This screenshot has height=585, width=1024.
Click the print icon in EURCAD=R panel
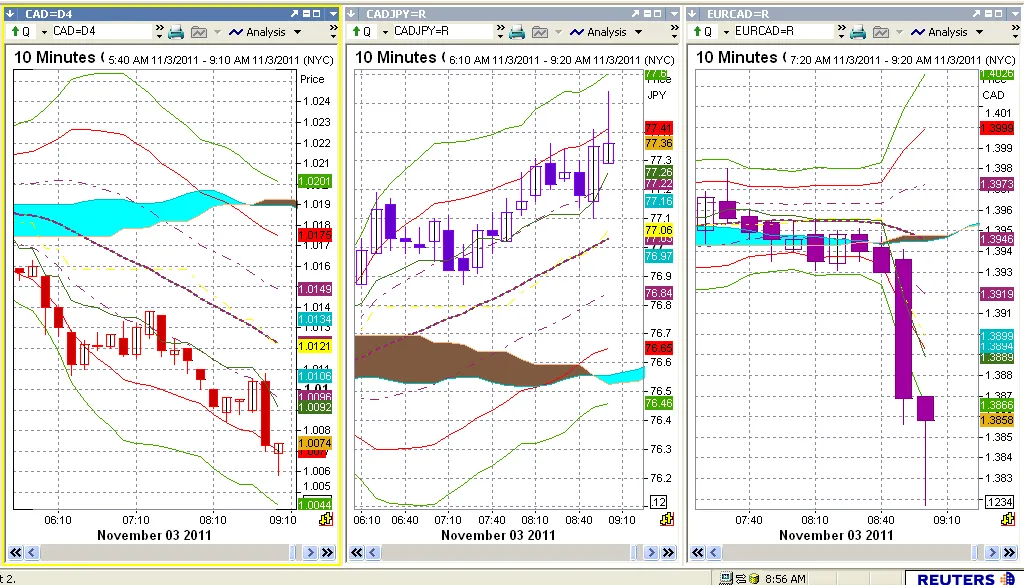858,32
